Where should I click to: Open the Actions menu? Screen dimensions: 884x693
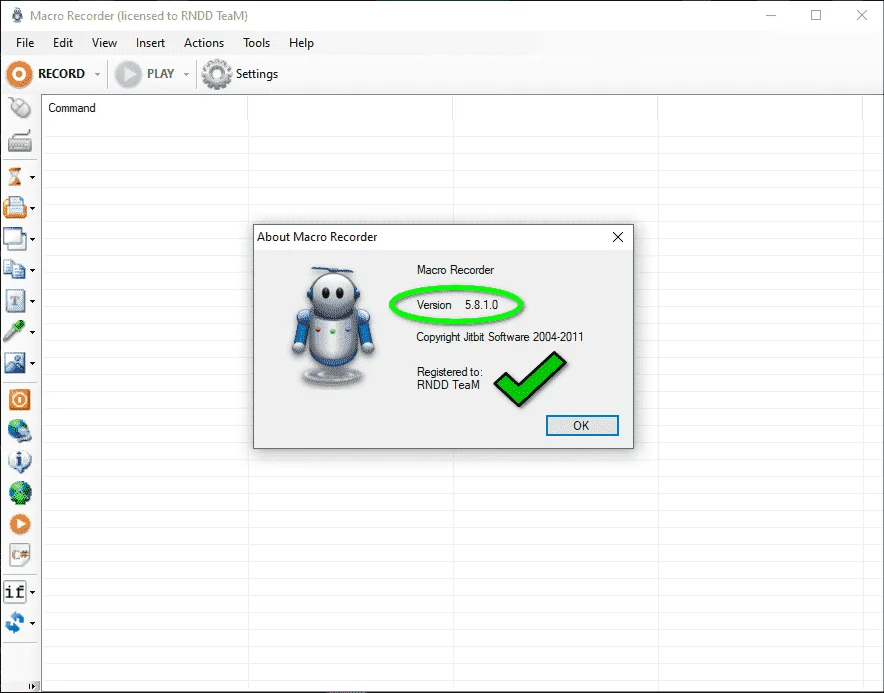pyautogui.click(x=204, y=43)
